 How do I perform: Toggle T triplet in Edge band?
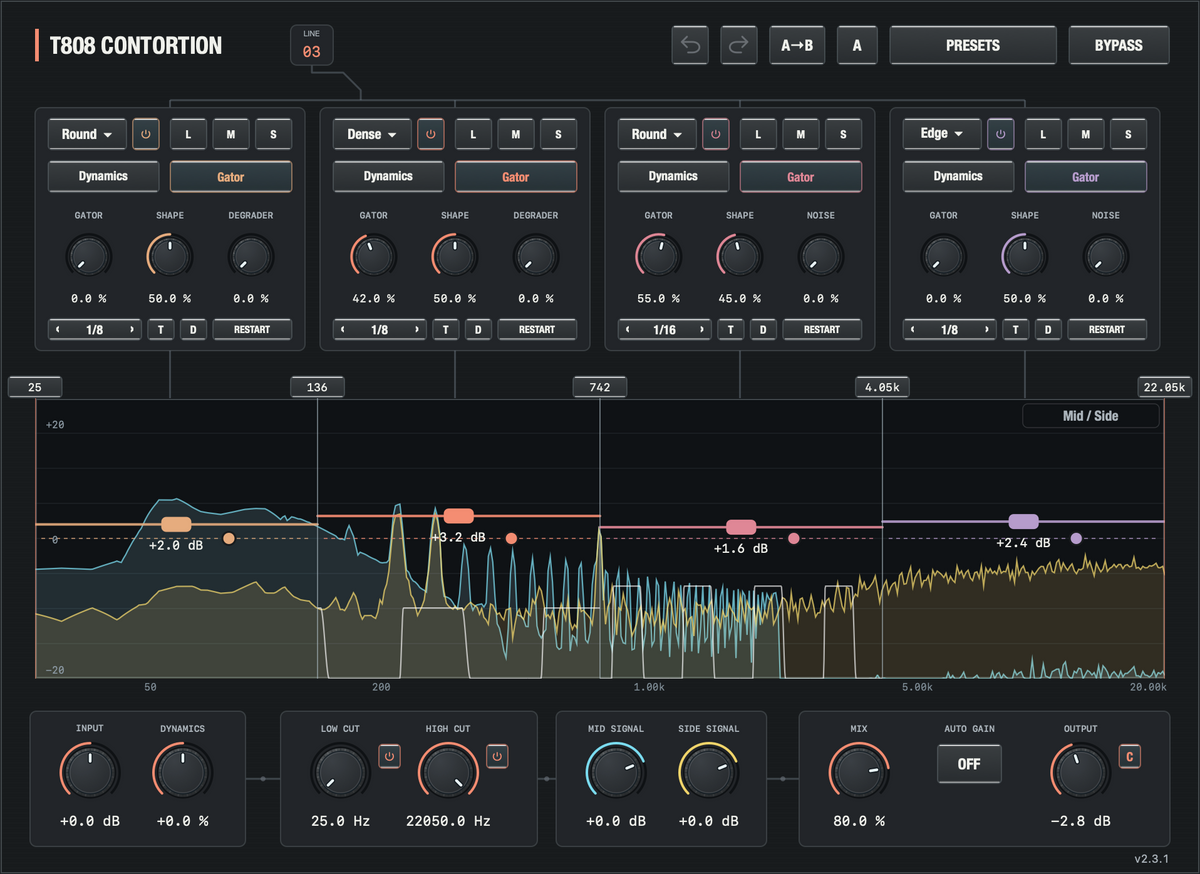1016,330
